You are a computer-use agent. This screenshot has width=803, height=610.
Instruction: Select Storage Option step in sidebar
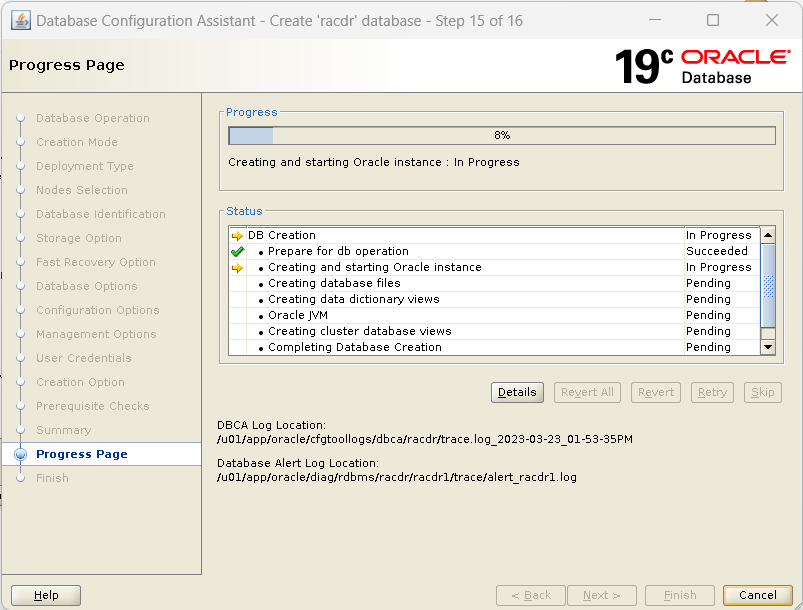(79, 238)
